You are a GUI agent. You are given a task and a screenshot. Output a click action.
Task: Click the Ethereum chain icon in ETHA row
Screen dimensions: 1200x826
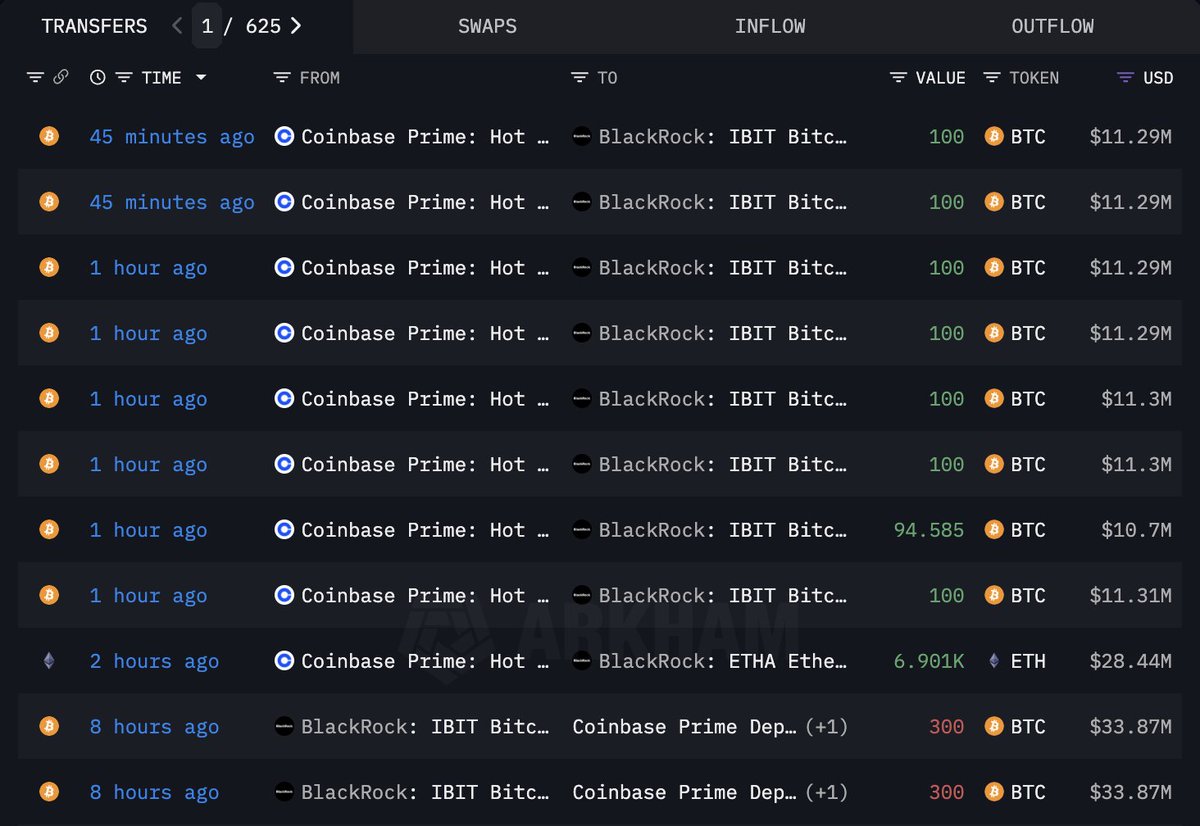[48, 661]
